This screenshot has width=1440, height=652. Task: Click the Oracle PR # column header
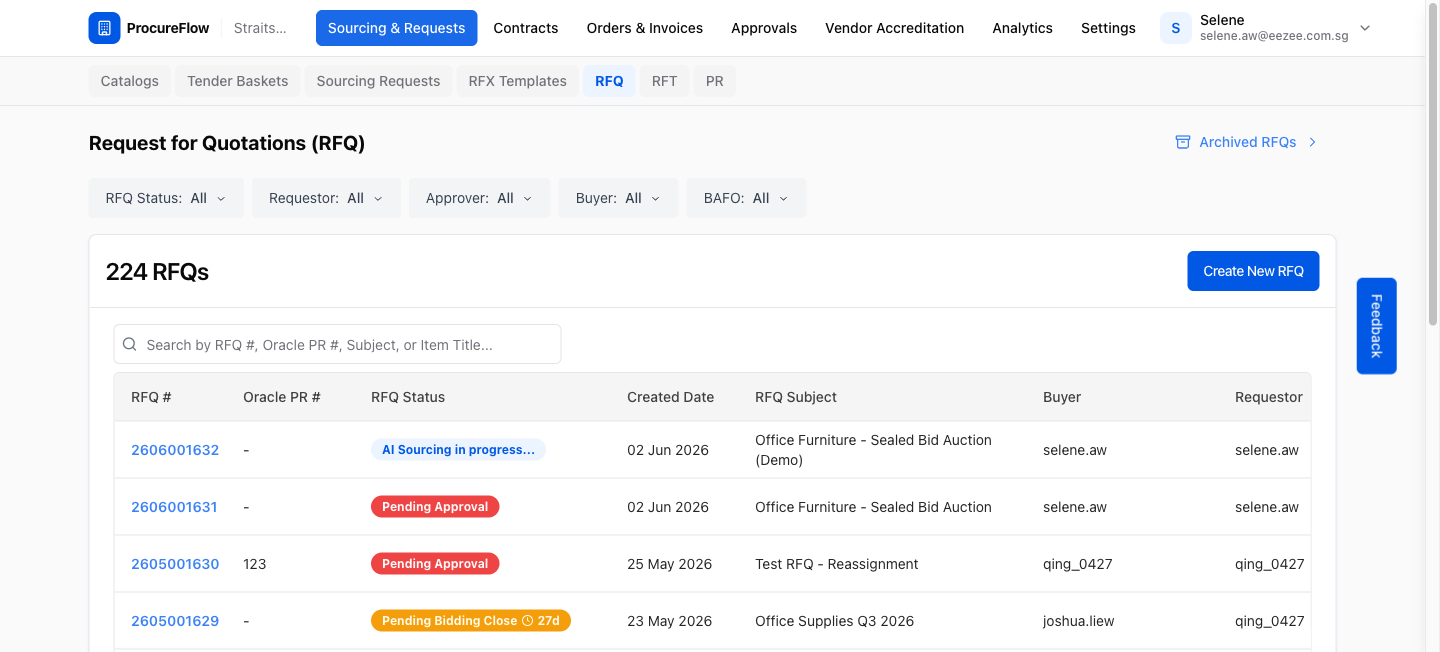pyautogui.click(x=282, y=397)
